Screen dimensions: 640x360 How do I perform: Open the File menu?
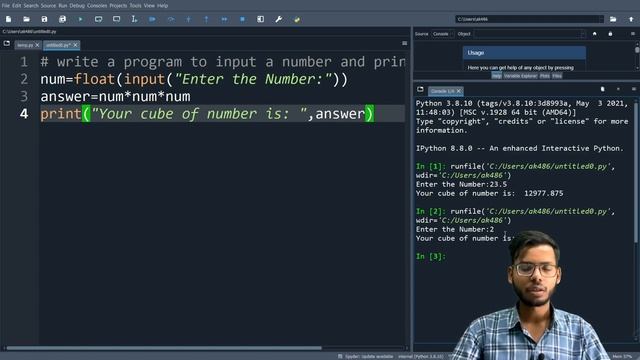point(6,6)
